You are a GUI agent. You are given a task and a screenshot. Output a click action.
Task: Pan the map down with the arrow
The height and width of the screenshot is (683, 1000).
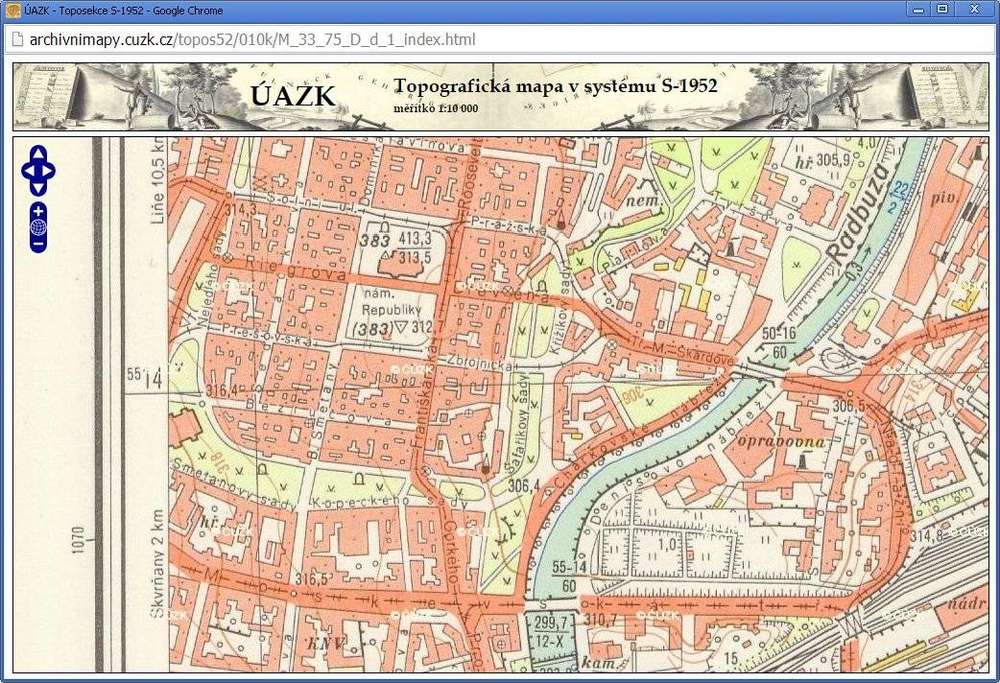(x=38, y=187)
